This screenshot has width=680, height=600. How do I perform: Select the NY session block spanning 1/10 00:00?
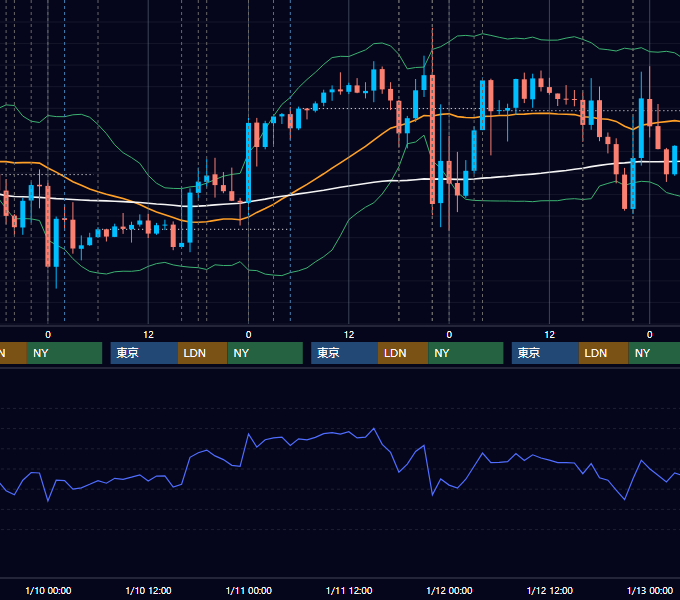(64, 353)
